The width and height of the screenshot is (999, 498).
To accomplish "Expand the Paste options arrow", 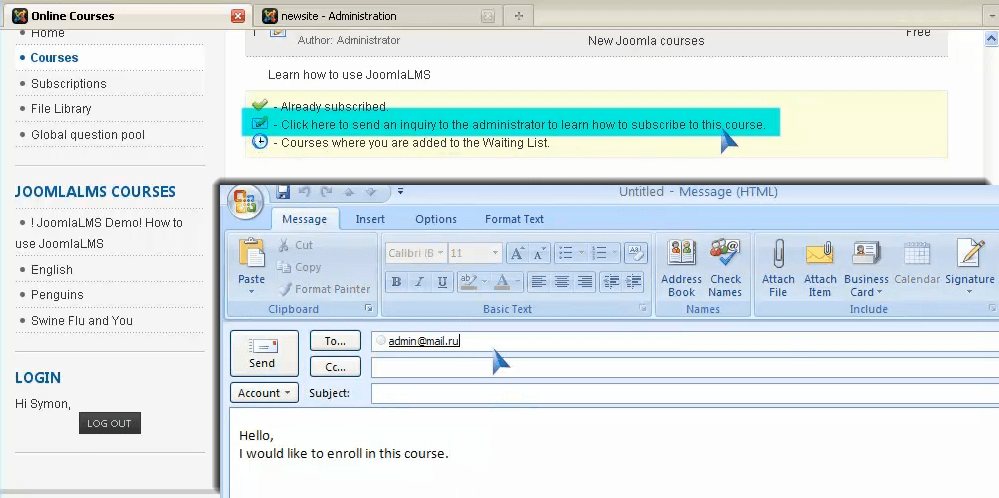I will tap(251, 292).
